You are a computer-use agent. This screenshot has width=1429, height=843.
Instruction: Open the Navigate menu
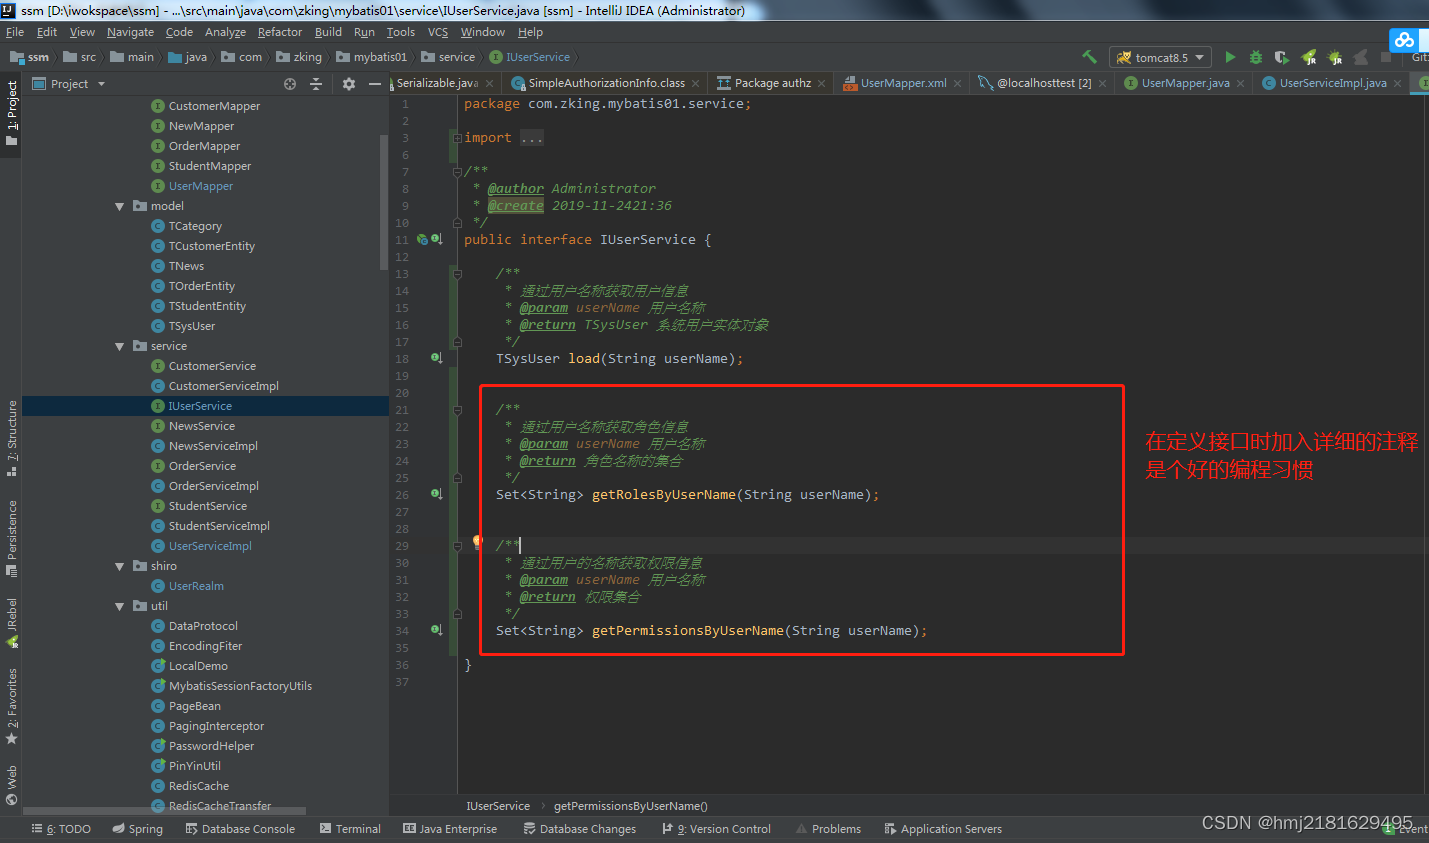(130, 32)
